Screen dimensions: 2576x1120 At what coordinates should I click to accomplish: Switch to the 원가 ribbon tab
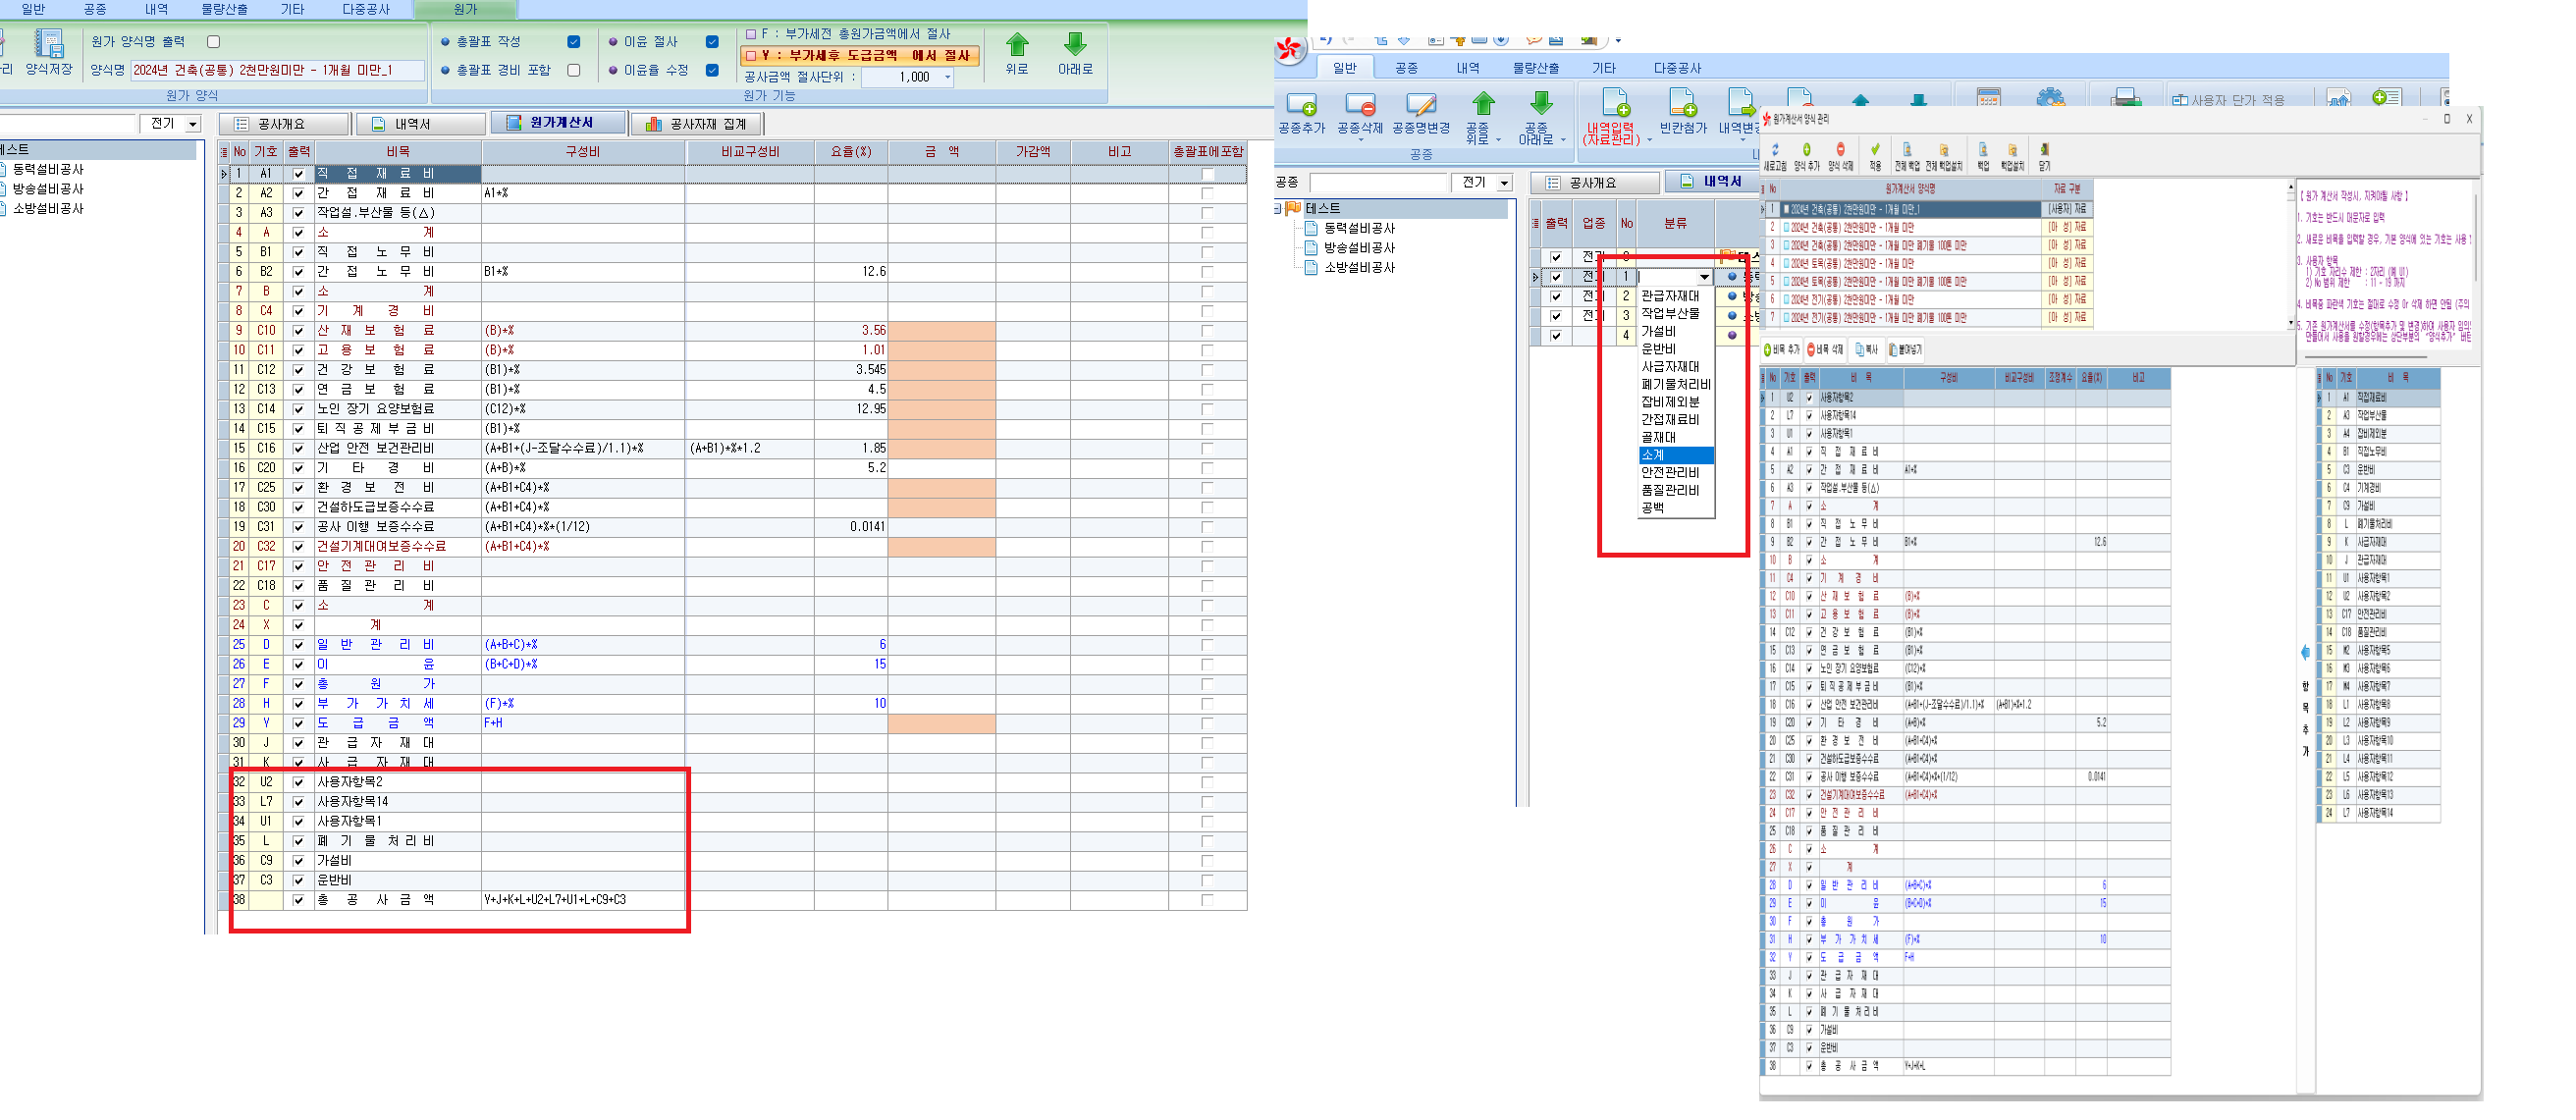465,9
